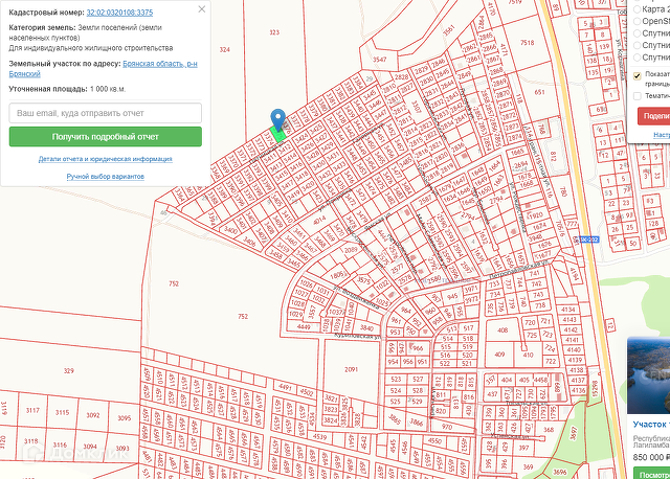The image size is (670, 479).
Task: Click the 850 000 ₽ ad price
Action: click(652, 457)
